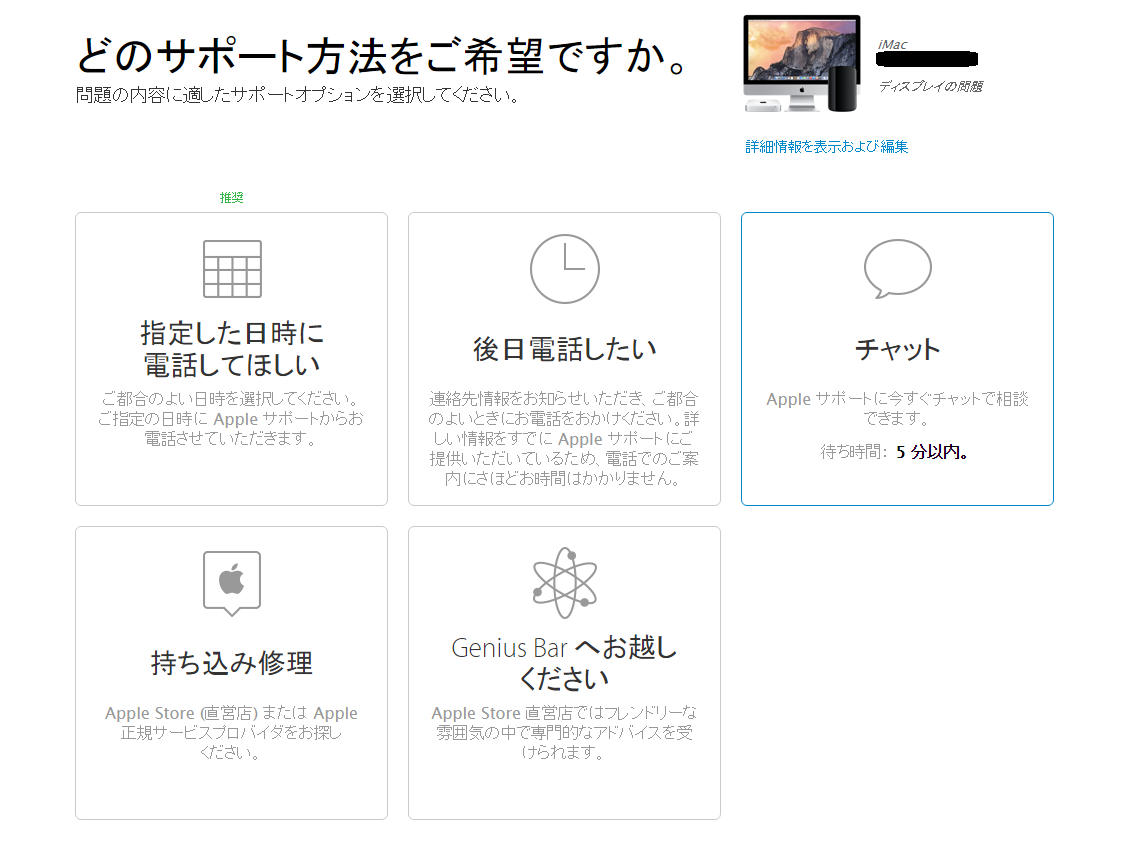1129x841 pixels.
Task: Click the 連絡先情報をお知らせいただき description text
Action: pos(564,439)
